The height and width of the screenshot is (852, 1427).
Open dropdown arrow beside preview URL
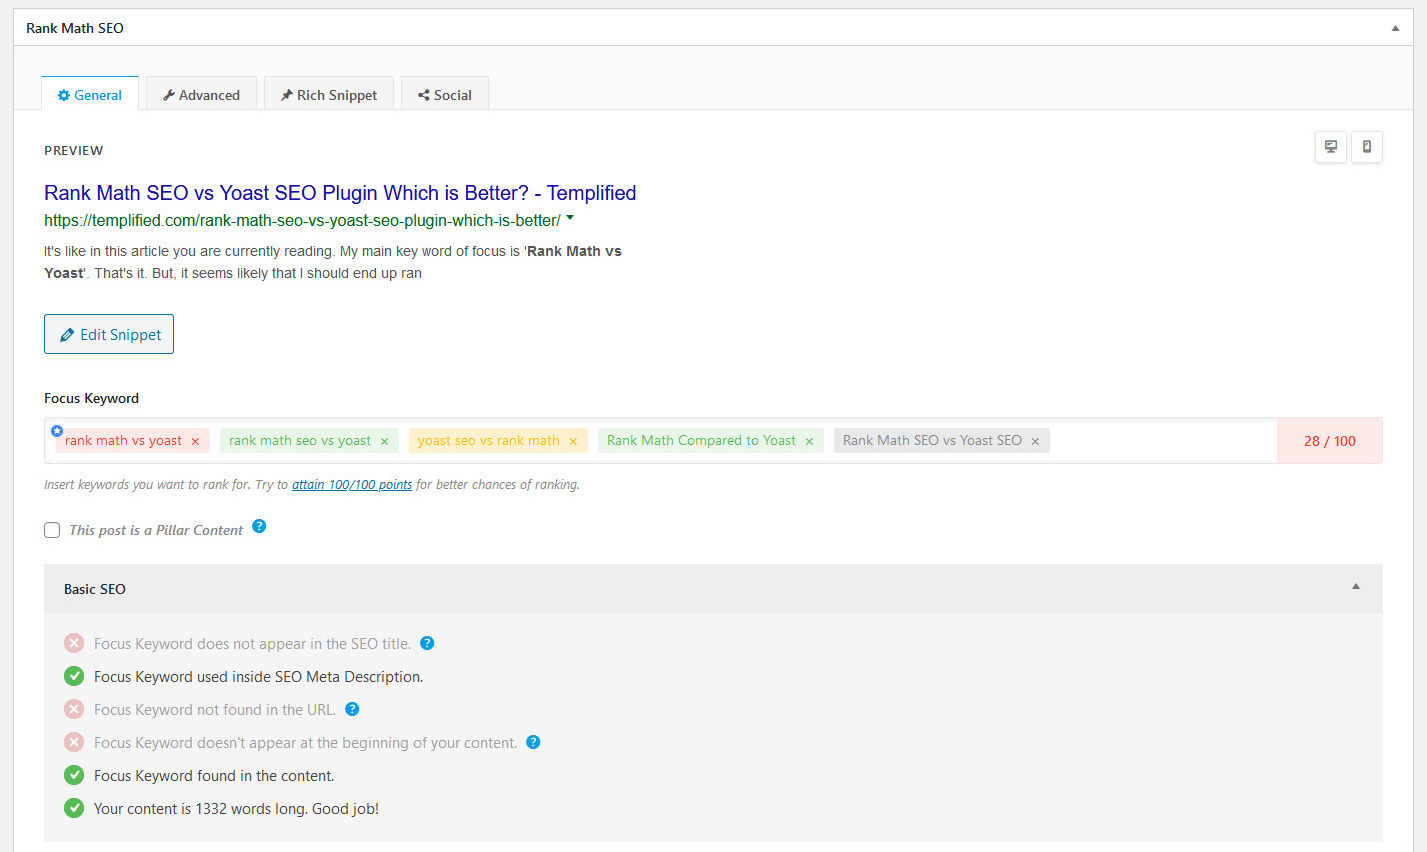570,217
